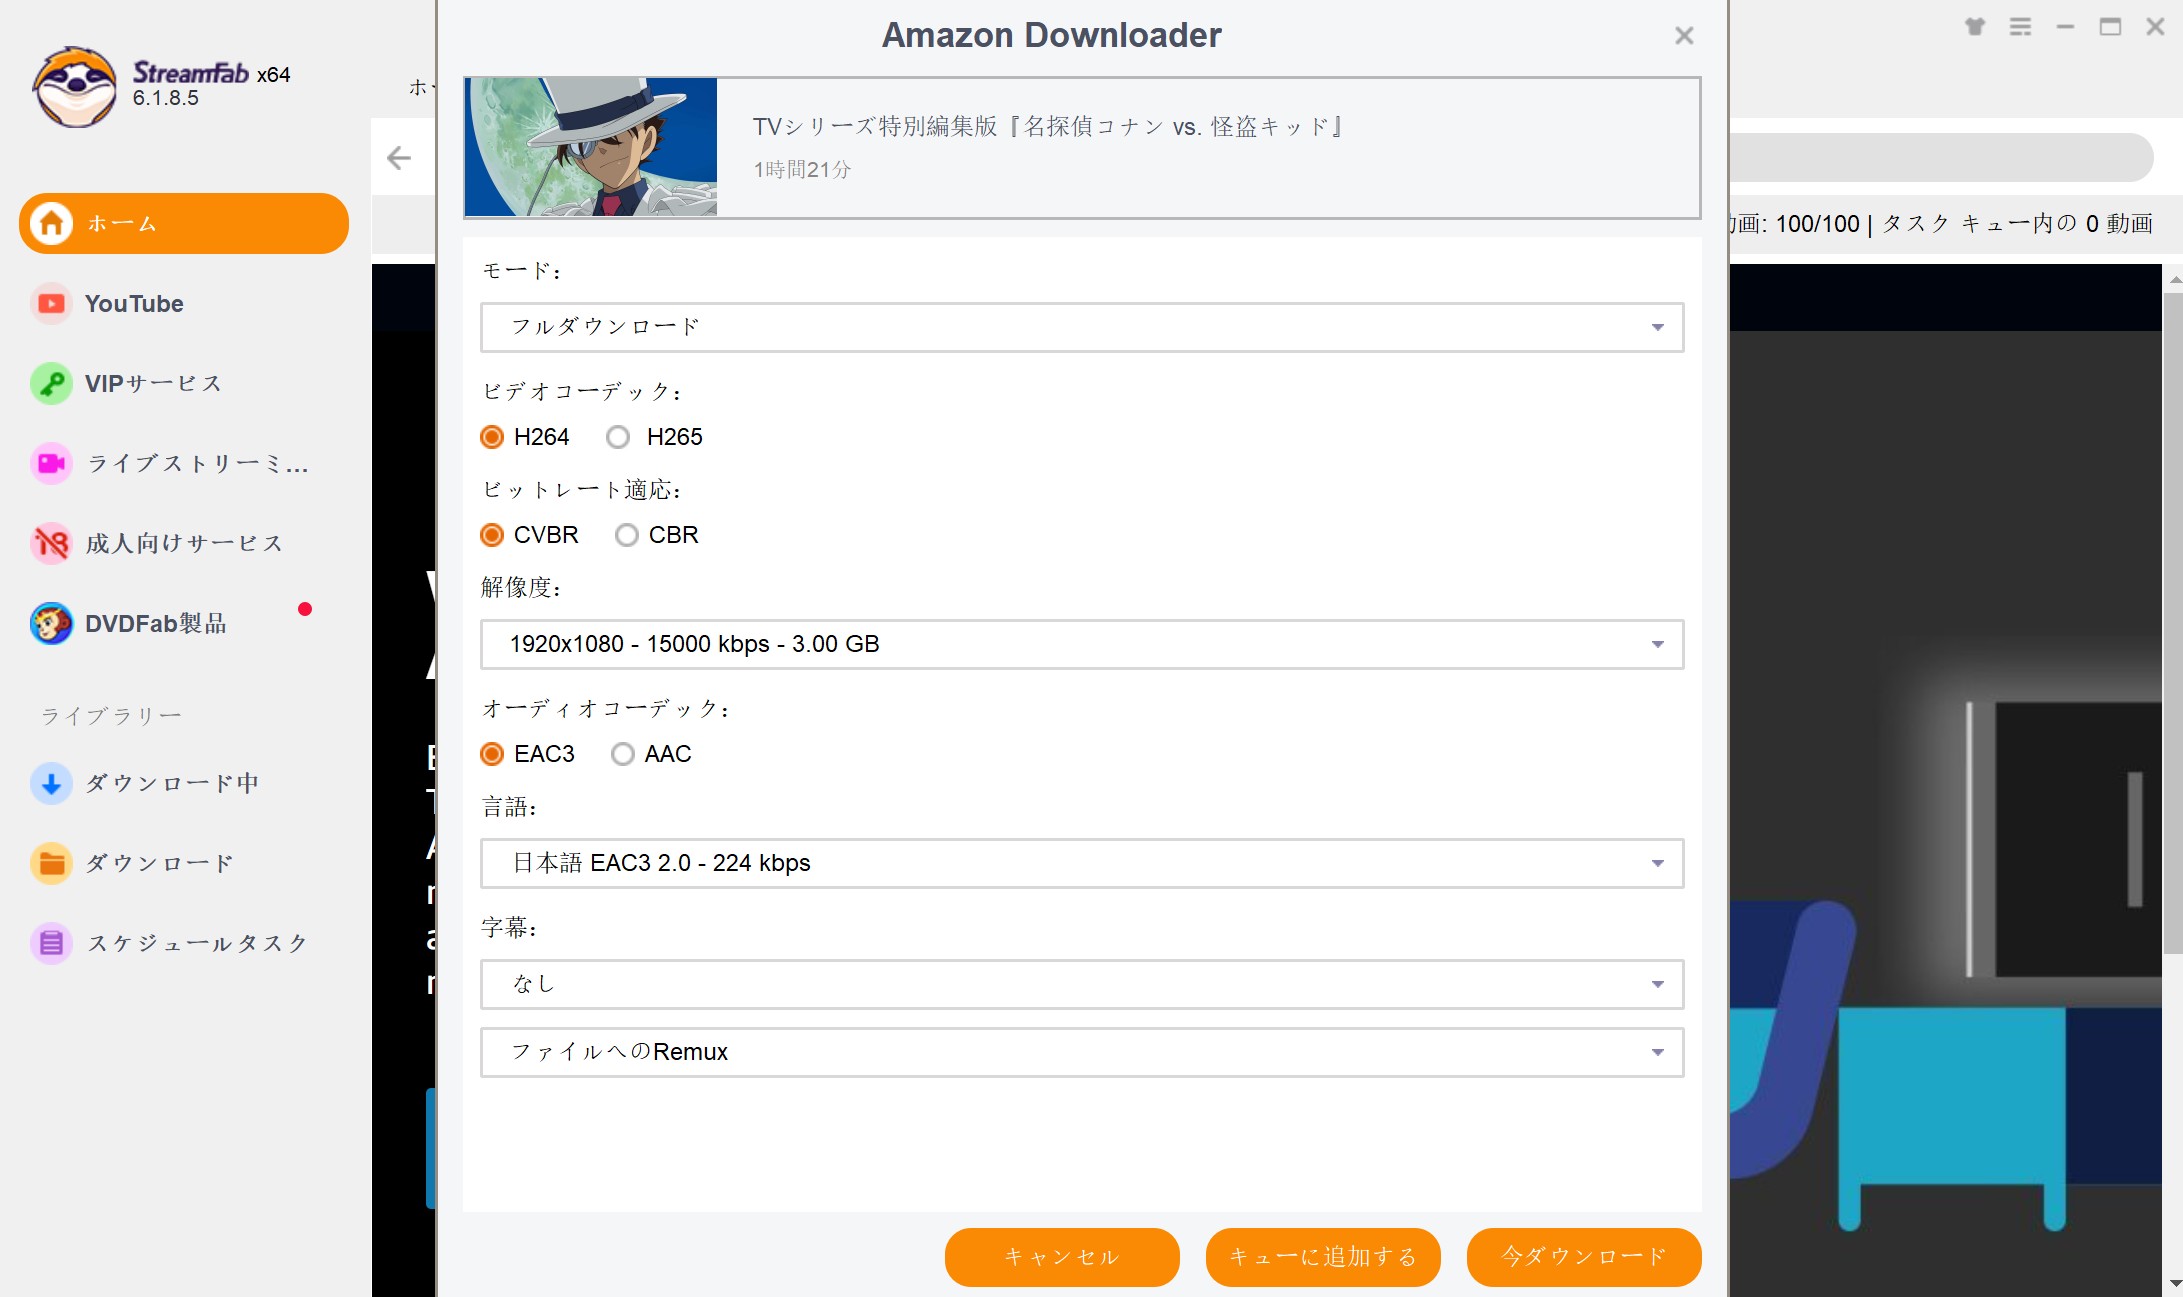
Task: Open VIPサービス in the sidebar
Action: pyautogui.click(x=184, y=383)
